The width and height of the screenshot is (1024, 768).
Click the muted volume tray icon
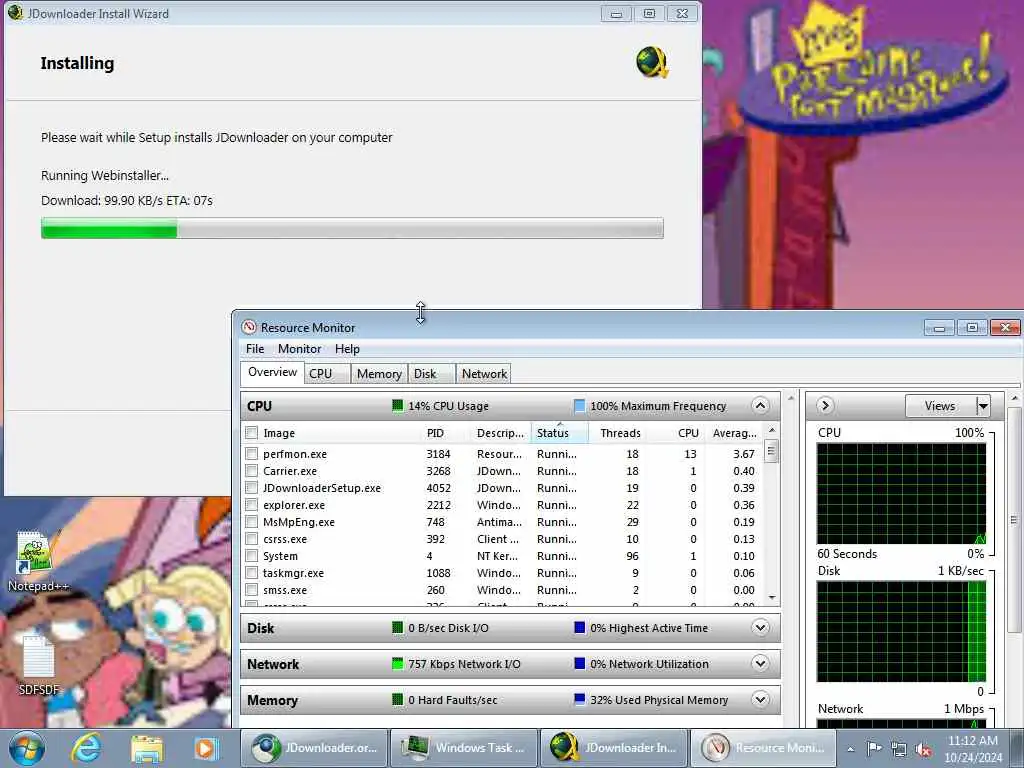coord(923,749)
